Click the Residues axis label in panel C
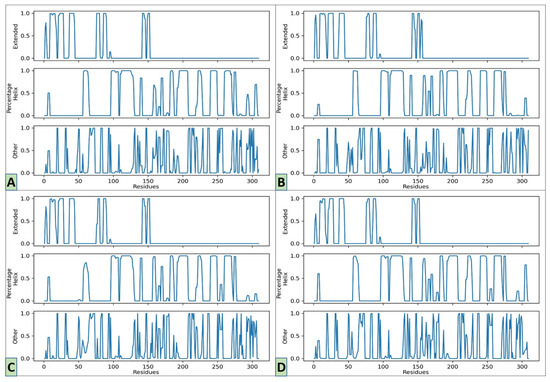The width and height of the screenshot is (550, 382). pyautogui.click(x=146, y=372)
